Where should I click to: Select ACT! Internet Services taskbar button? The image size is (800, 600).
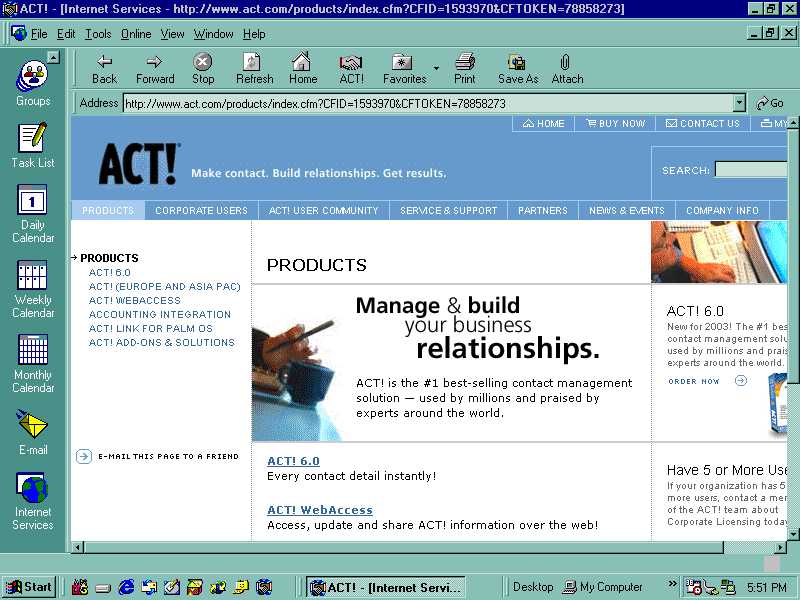pyautogui.click(x=386, y=587)
